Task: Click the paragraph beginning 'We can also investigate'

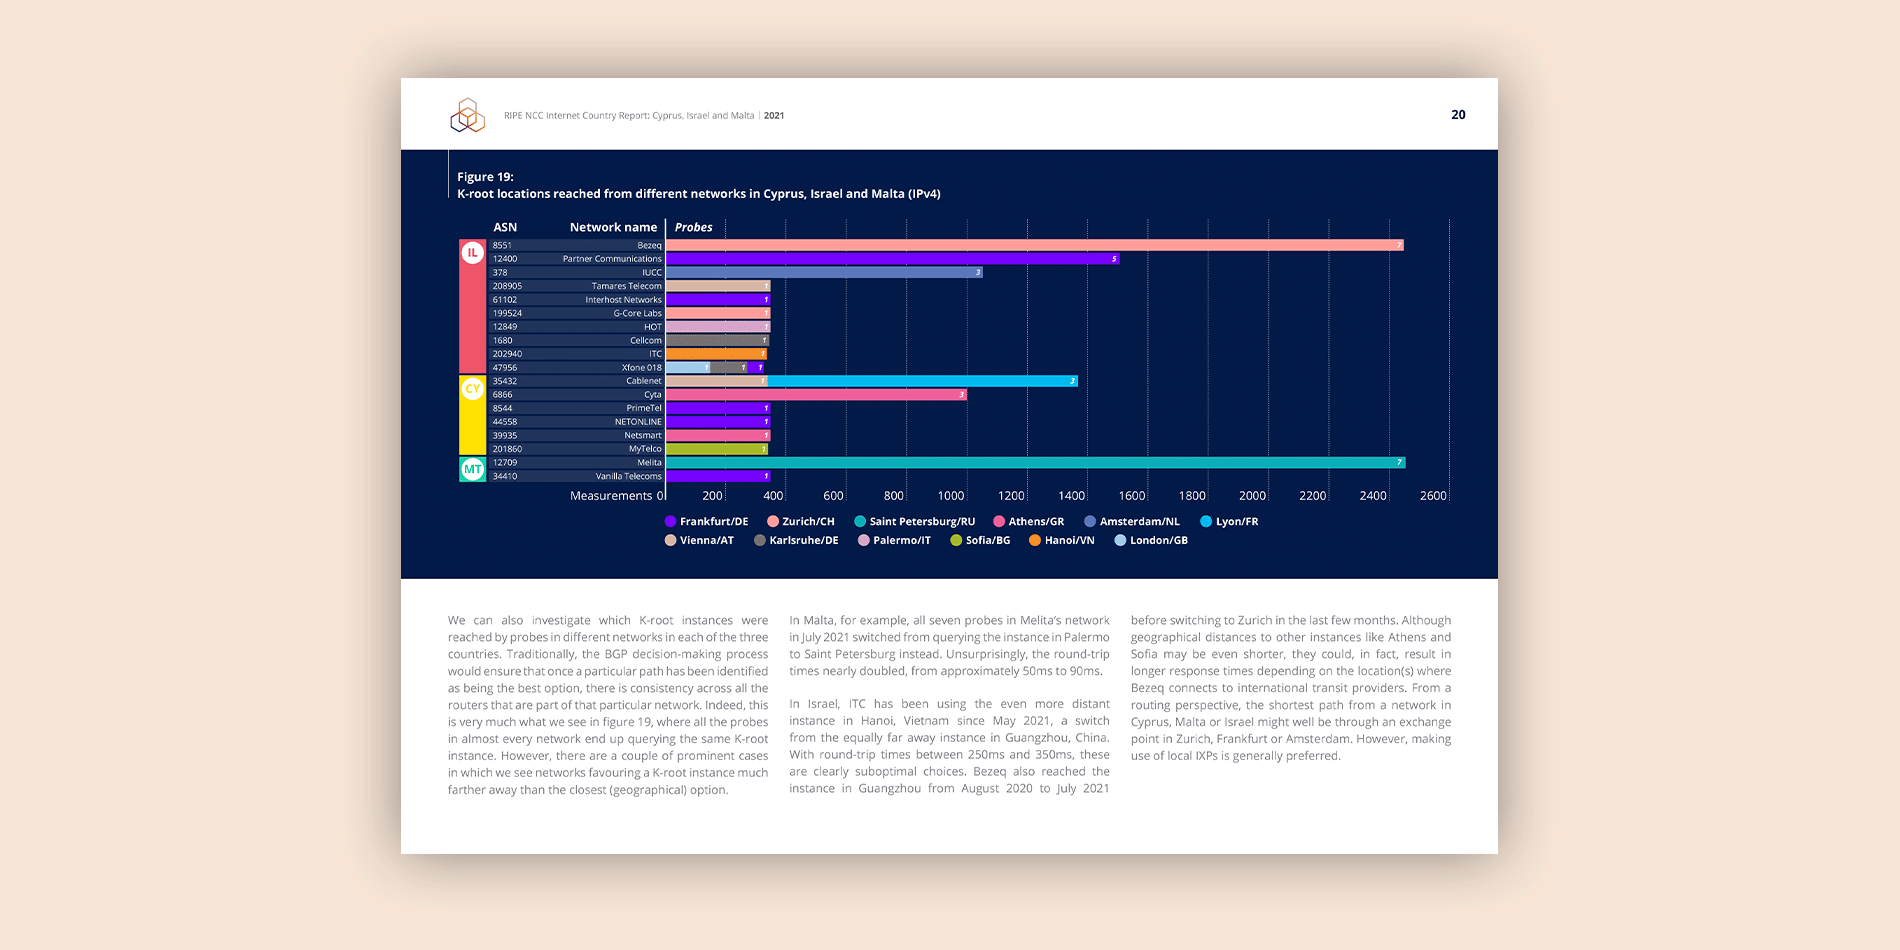Action: click(608, 705)
